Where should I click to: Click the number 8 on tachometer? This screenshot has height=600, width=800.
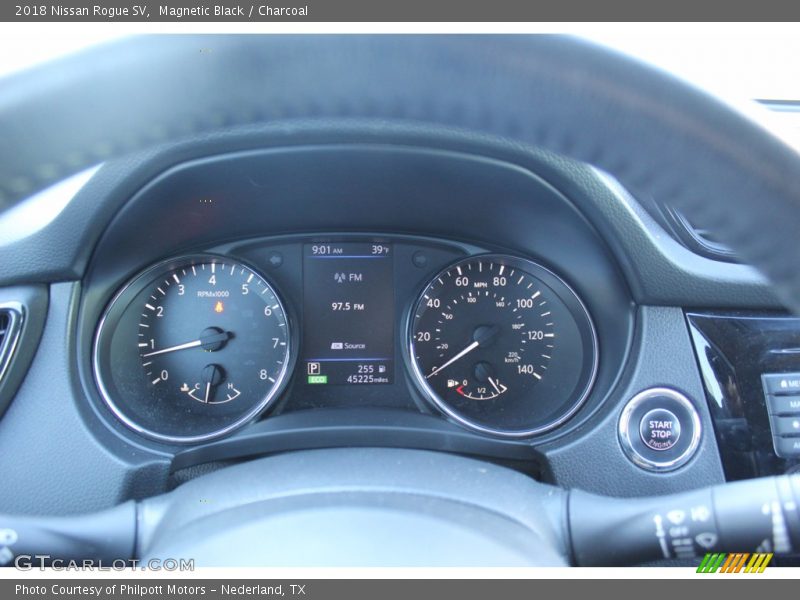pos(263,374)
